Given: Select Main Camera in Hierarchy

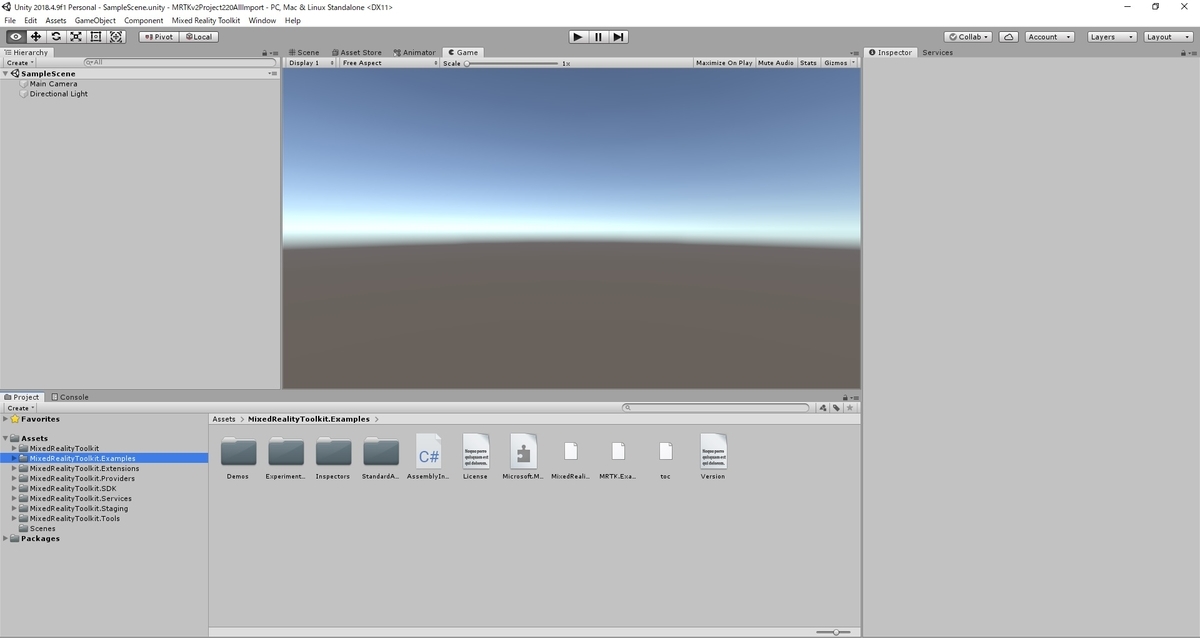Looking at the screenshot, I should 53,84.
